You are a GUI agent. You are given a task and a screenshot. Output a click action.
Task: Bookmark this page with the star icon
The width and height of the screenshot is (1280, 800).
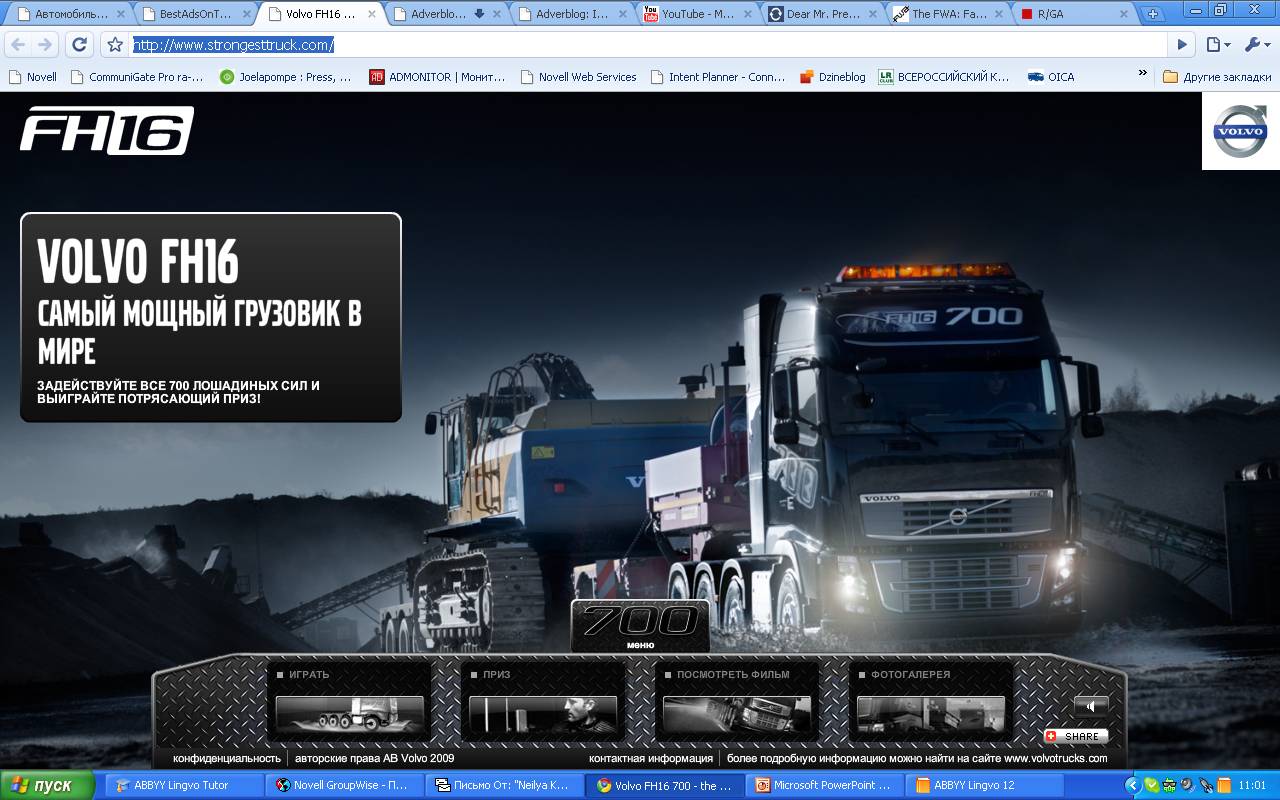click(x=115, y=45)
